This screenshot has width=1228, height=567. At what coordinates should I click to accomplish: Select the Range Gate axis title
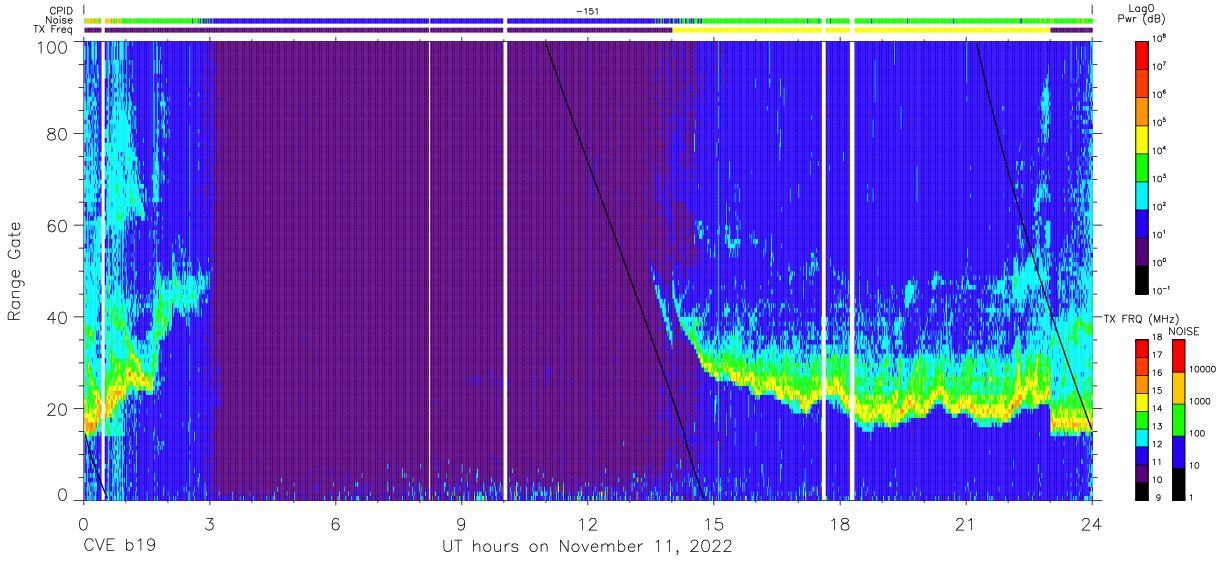[15, 272]
